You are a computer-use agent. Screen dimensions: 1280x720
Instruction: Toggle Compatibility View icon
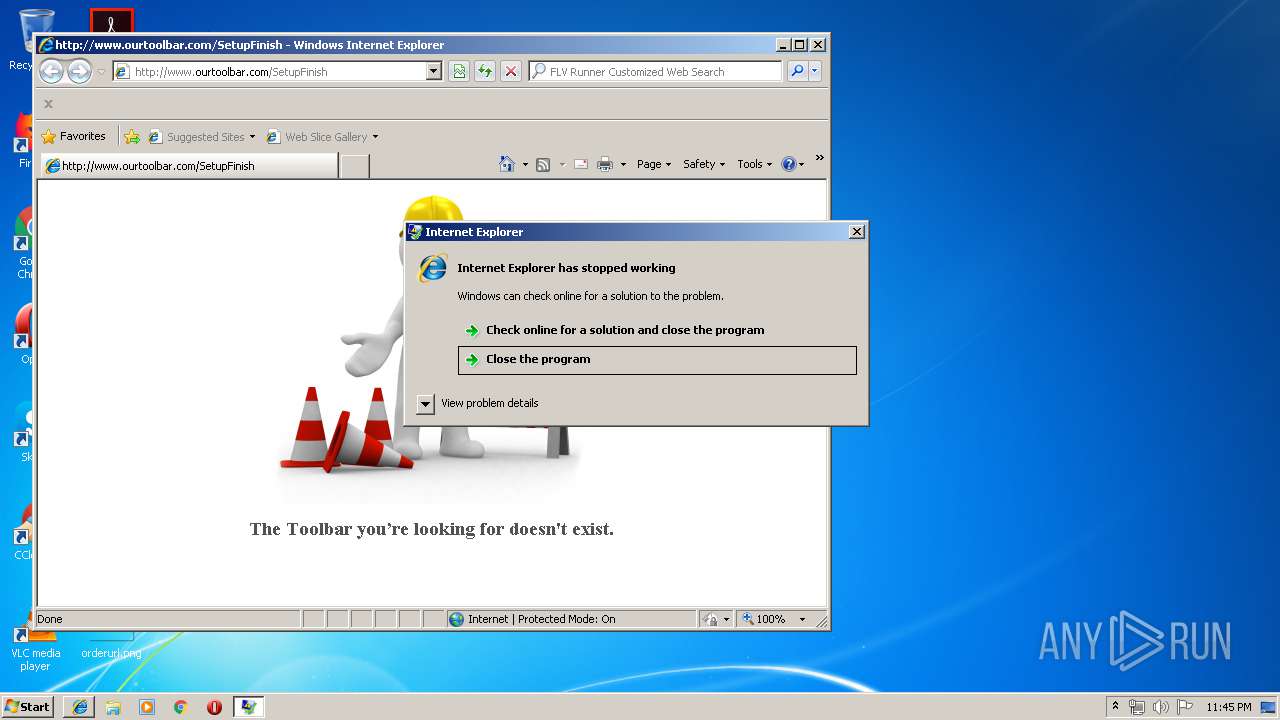point(459,71)
